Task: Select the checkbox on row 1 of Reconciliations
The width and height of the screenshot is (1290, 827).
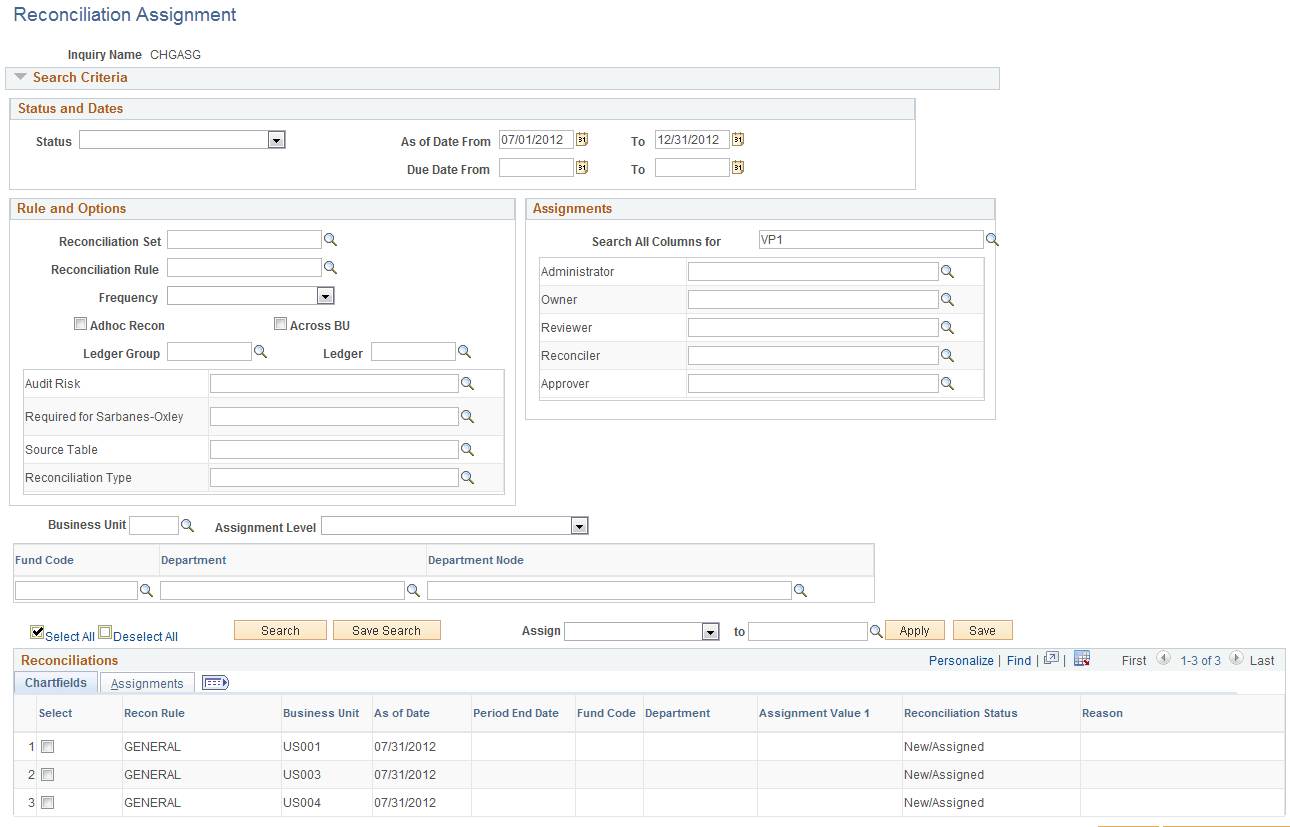Action: click(47, 745)
